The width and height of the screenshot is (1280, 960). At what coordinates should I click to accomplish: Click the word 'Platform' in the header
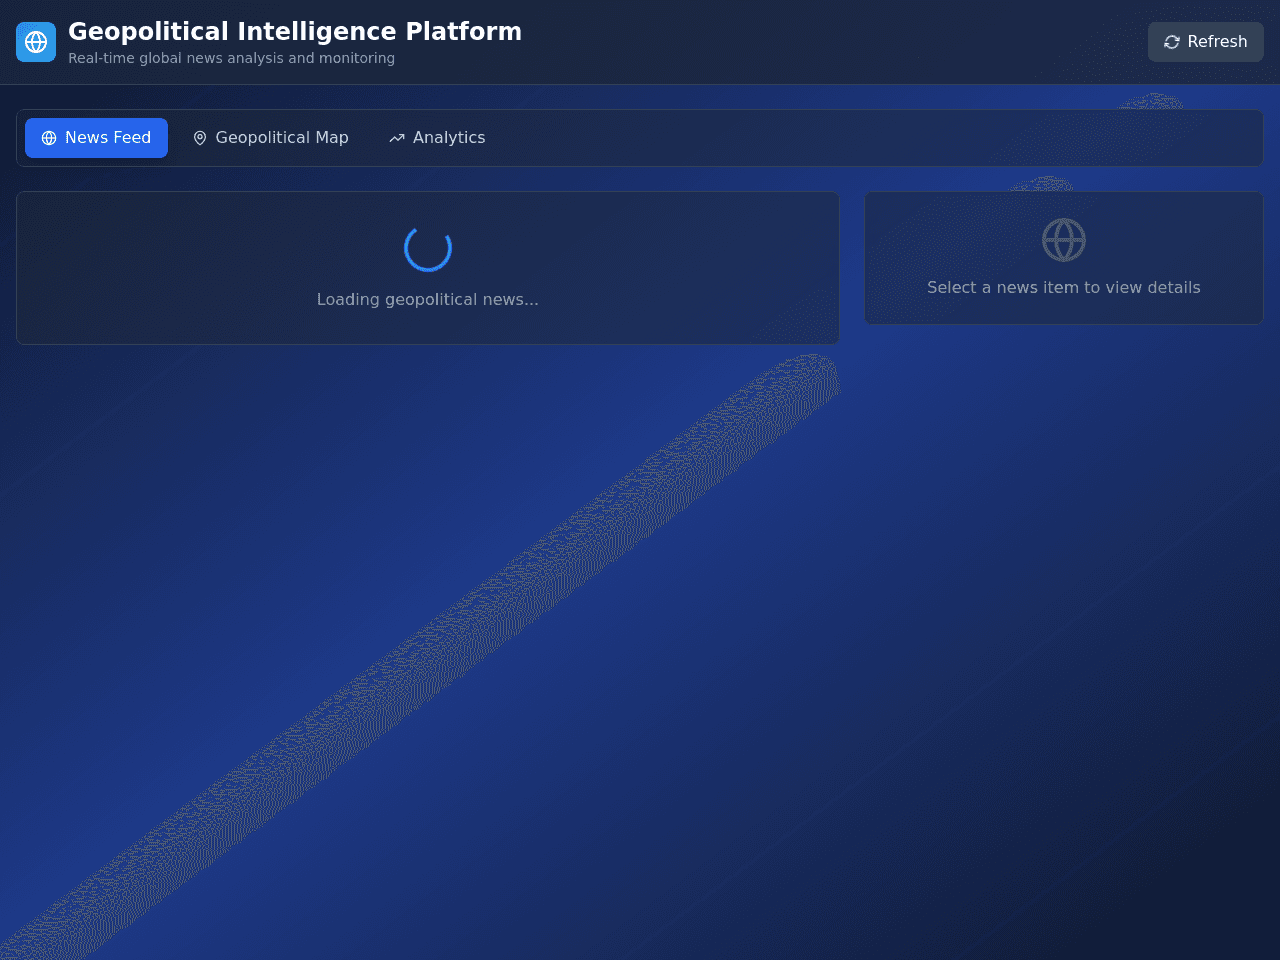tap(463, 32)
